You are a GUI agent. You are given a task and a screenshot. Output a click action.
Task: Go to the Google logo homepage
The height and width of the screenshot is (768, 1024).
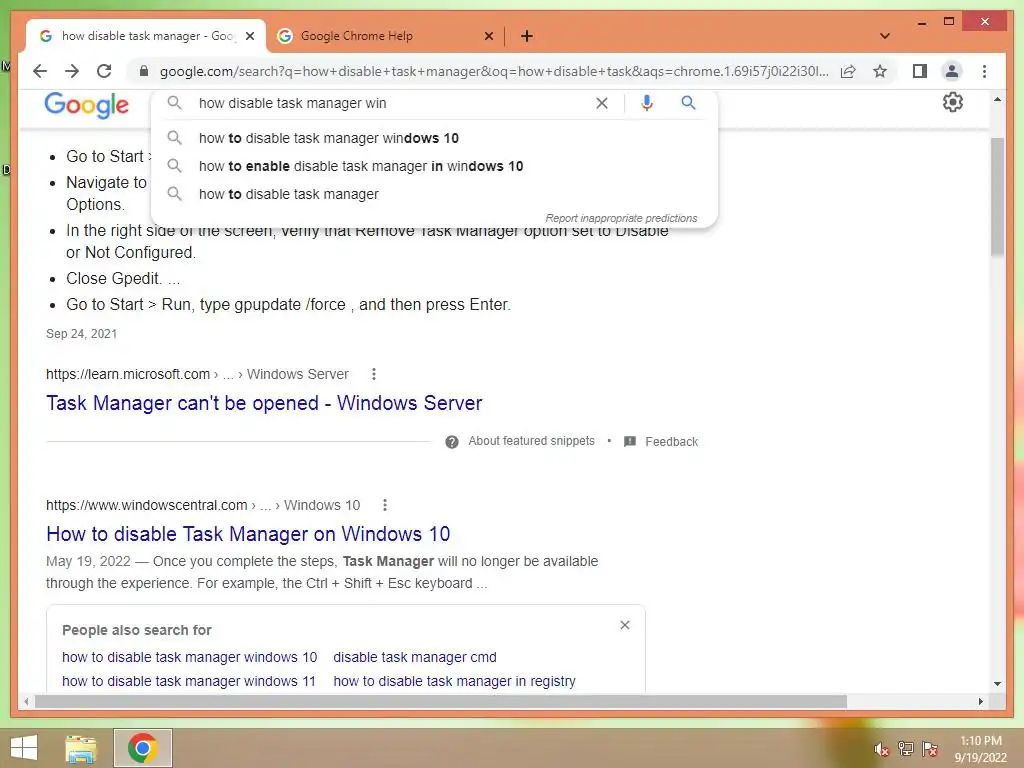click(x=87, y=105)
